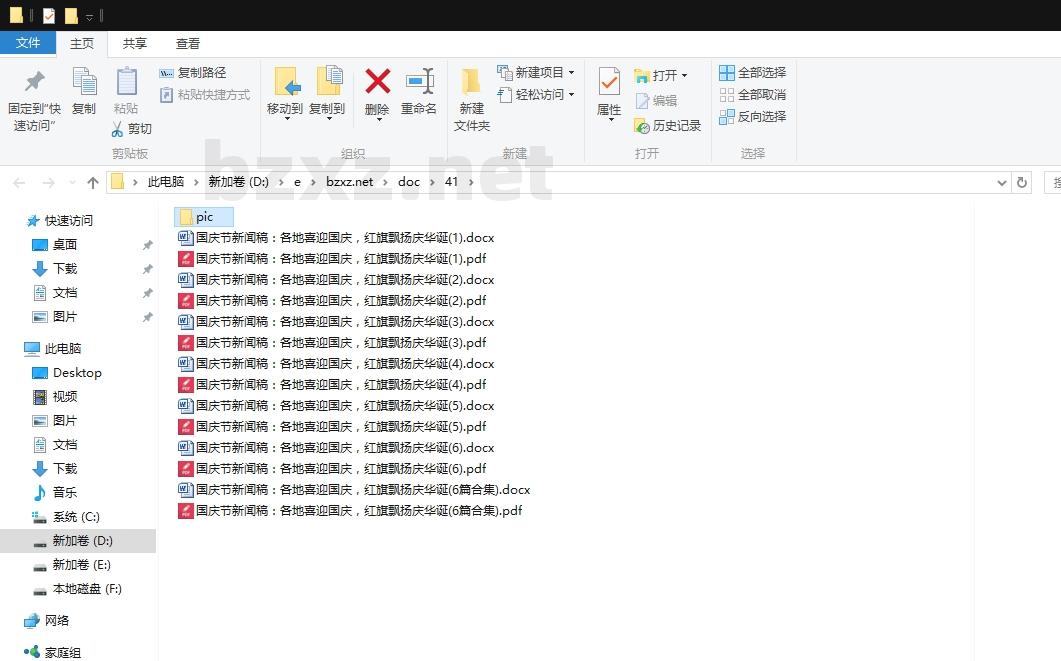
Task: Click the Cut scissors icon
Action: pos(117,129)
